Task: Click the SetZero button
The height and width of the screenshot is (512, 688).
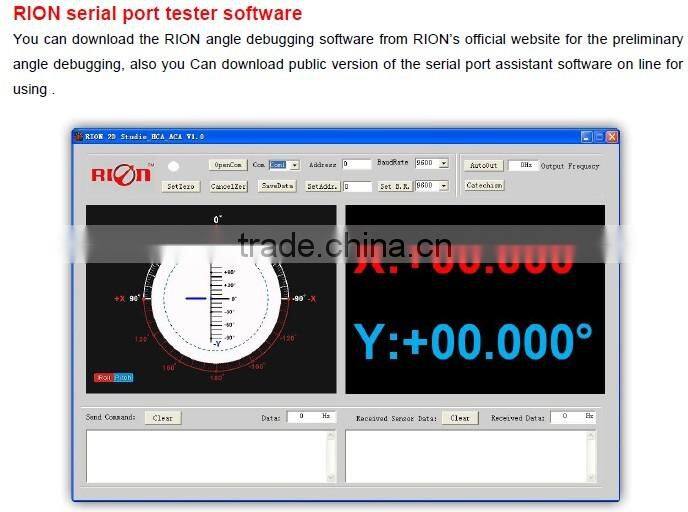Action: (x=181, y=186)
